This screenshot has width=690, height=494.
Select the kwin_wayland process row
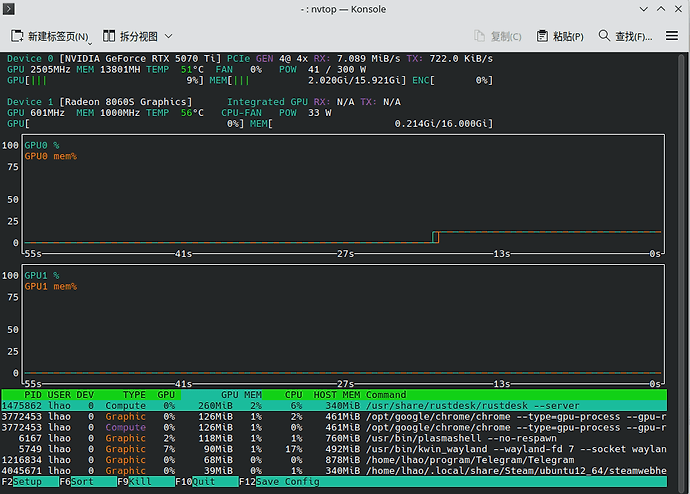pyautogui.click(x=334, y=449)
